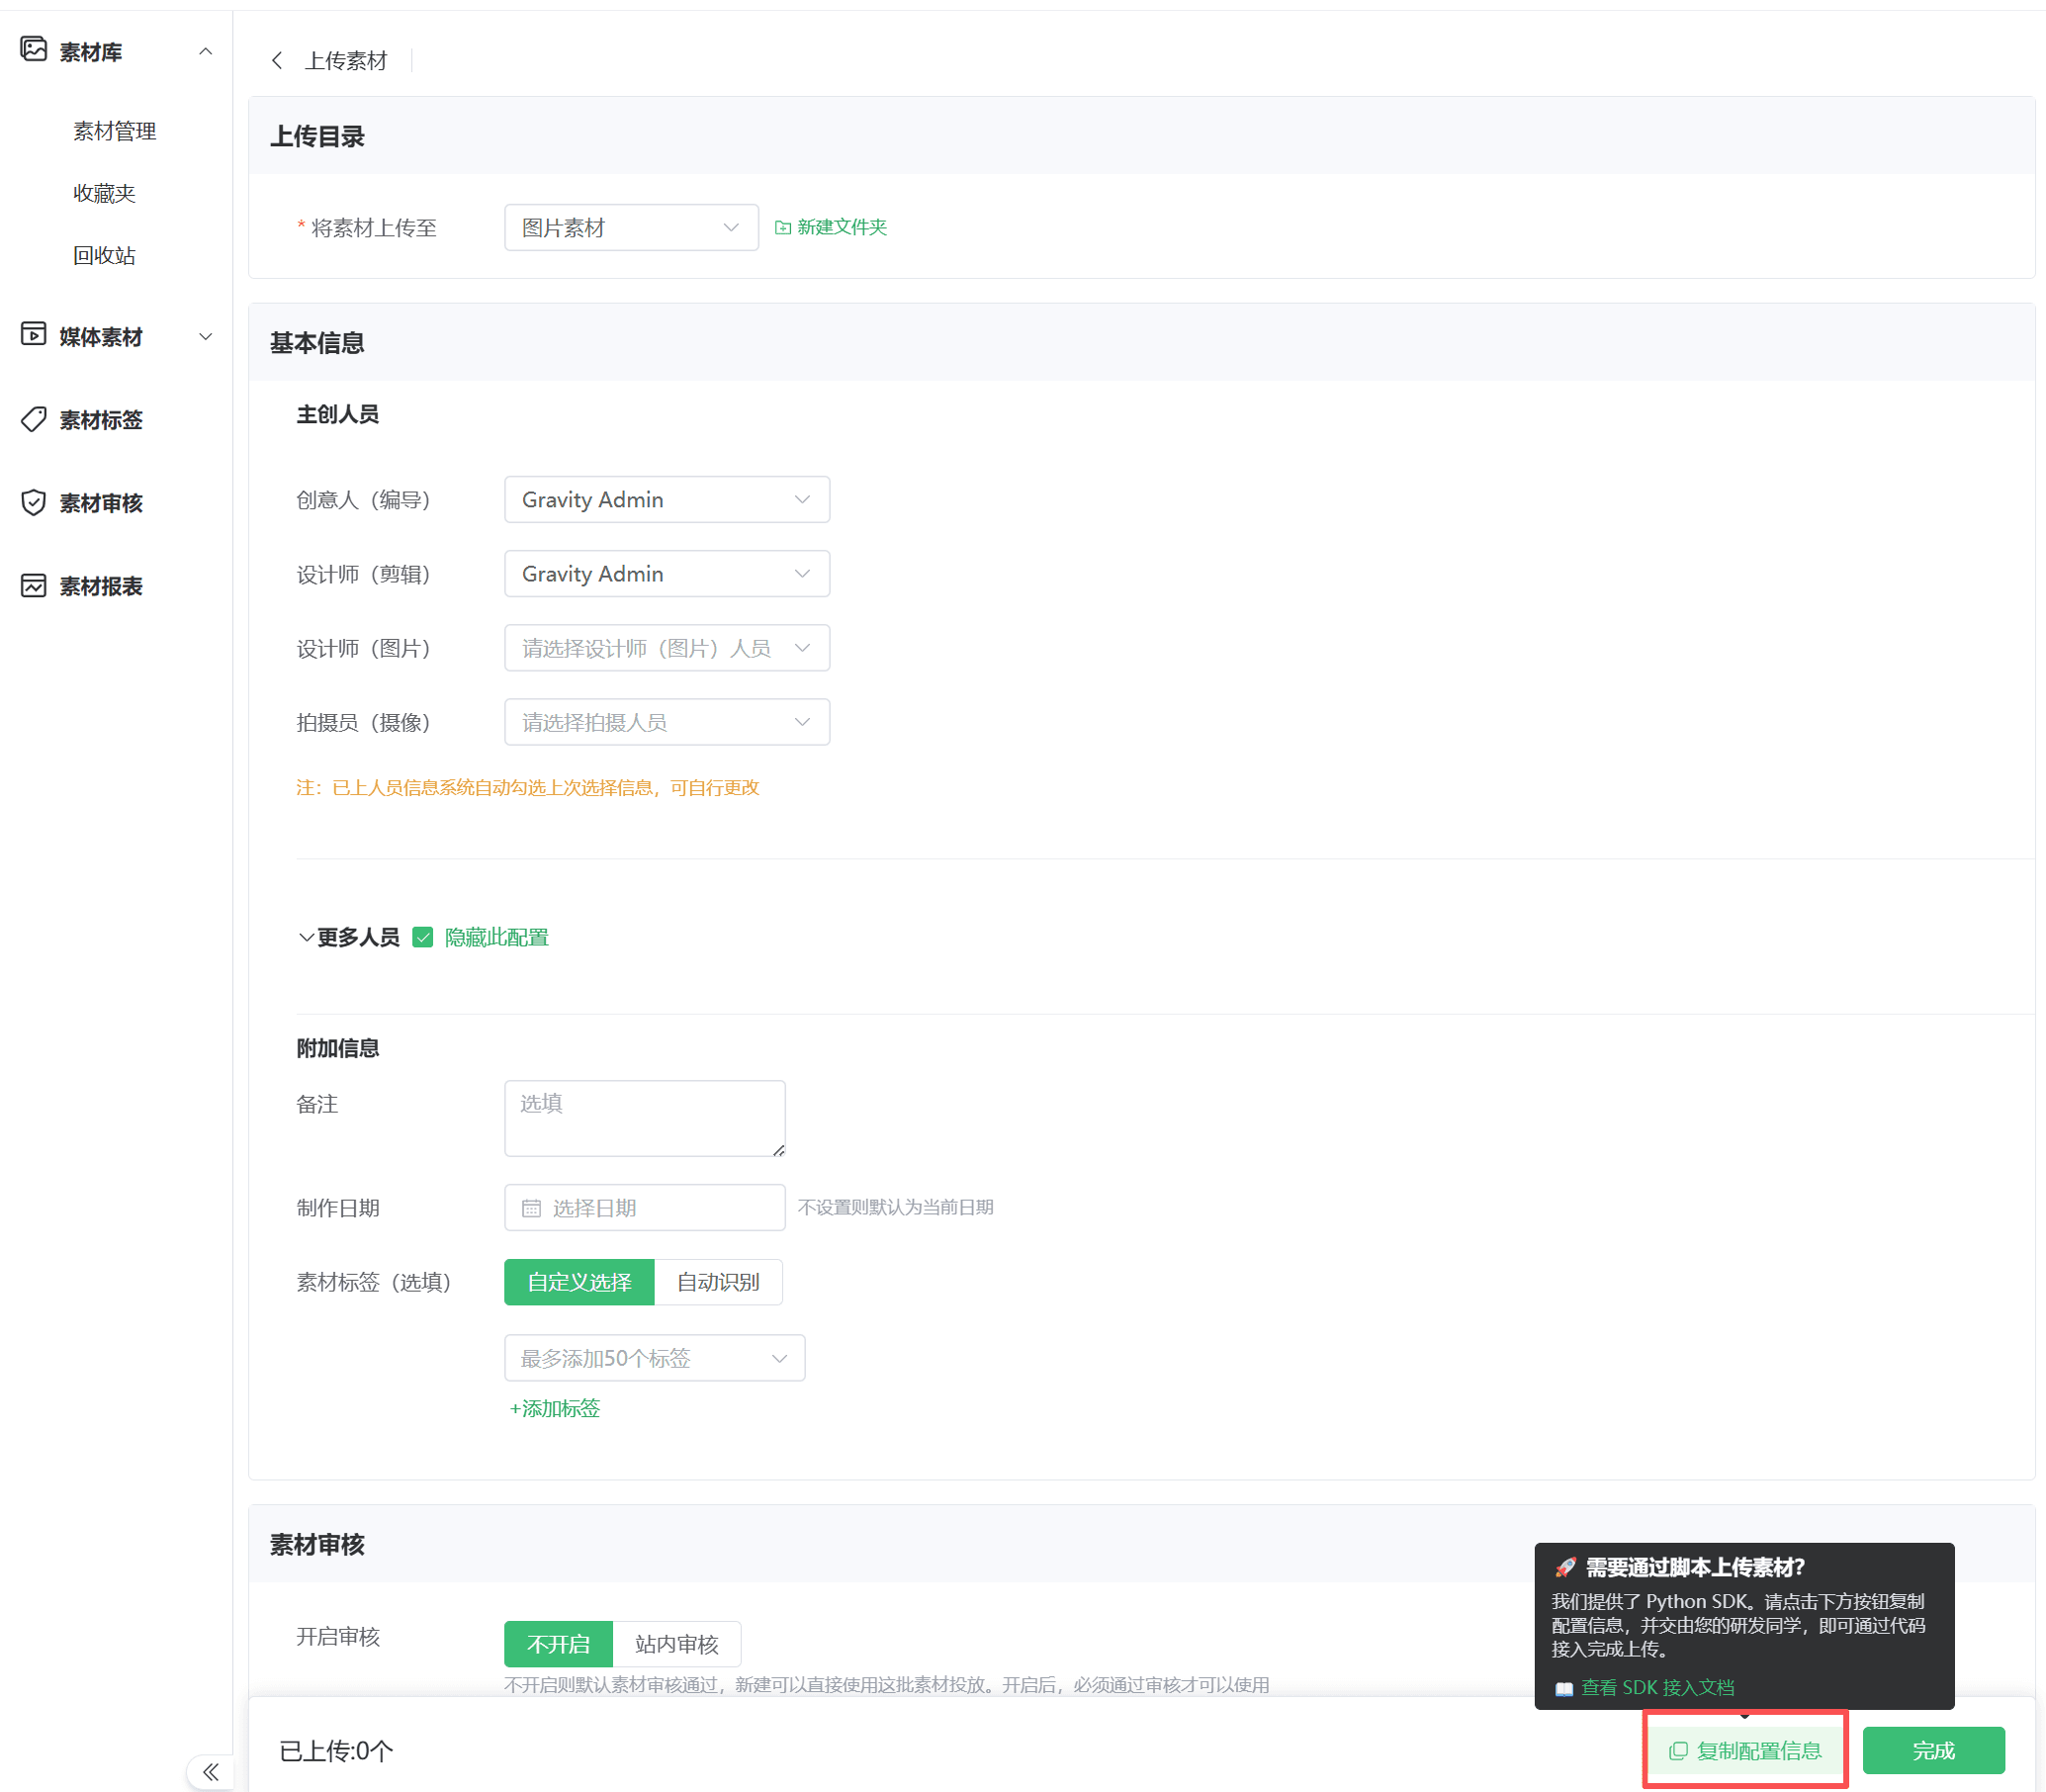Image resolution: width=2046 pixels, height=1792 pixels.
Task: Open the 图片素材 upload directory dropdown
Action: click(x=631, y=227)
